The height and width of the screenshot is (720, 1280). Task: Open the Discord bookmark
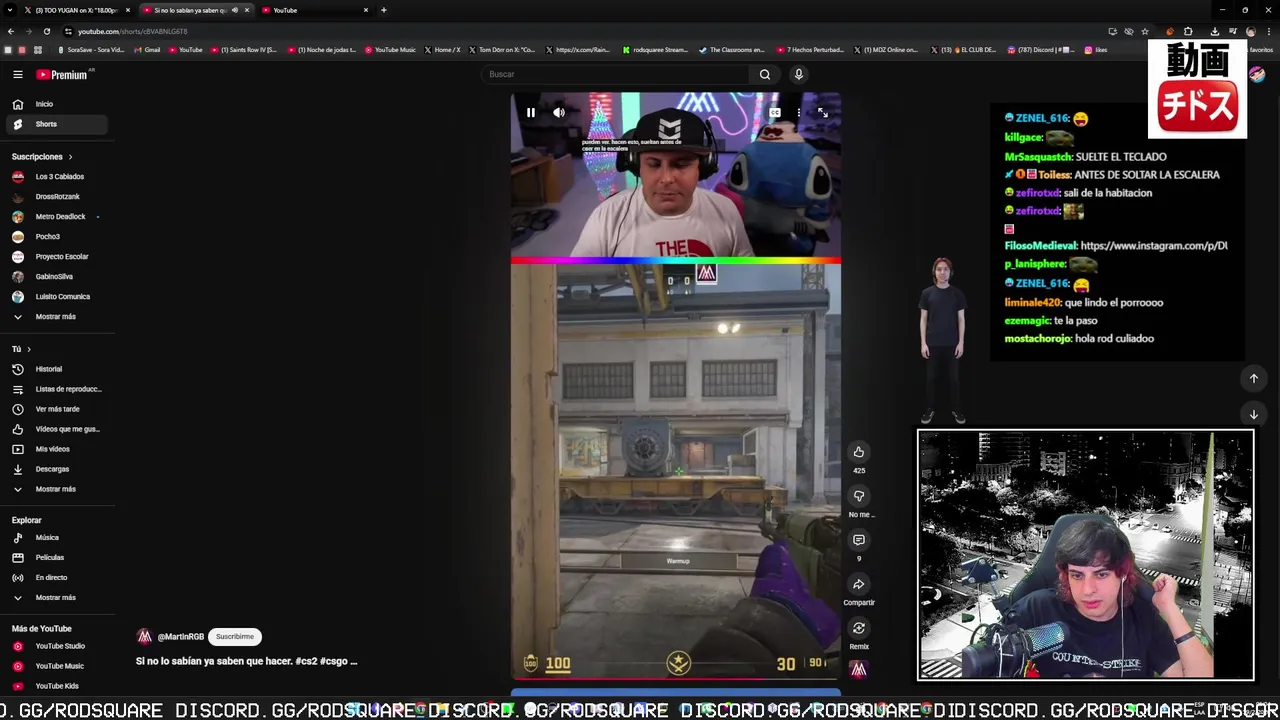click(1041, 50)
